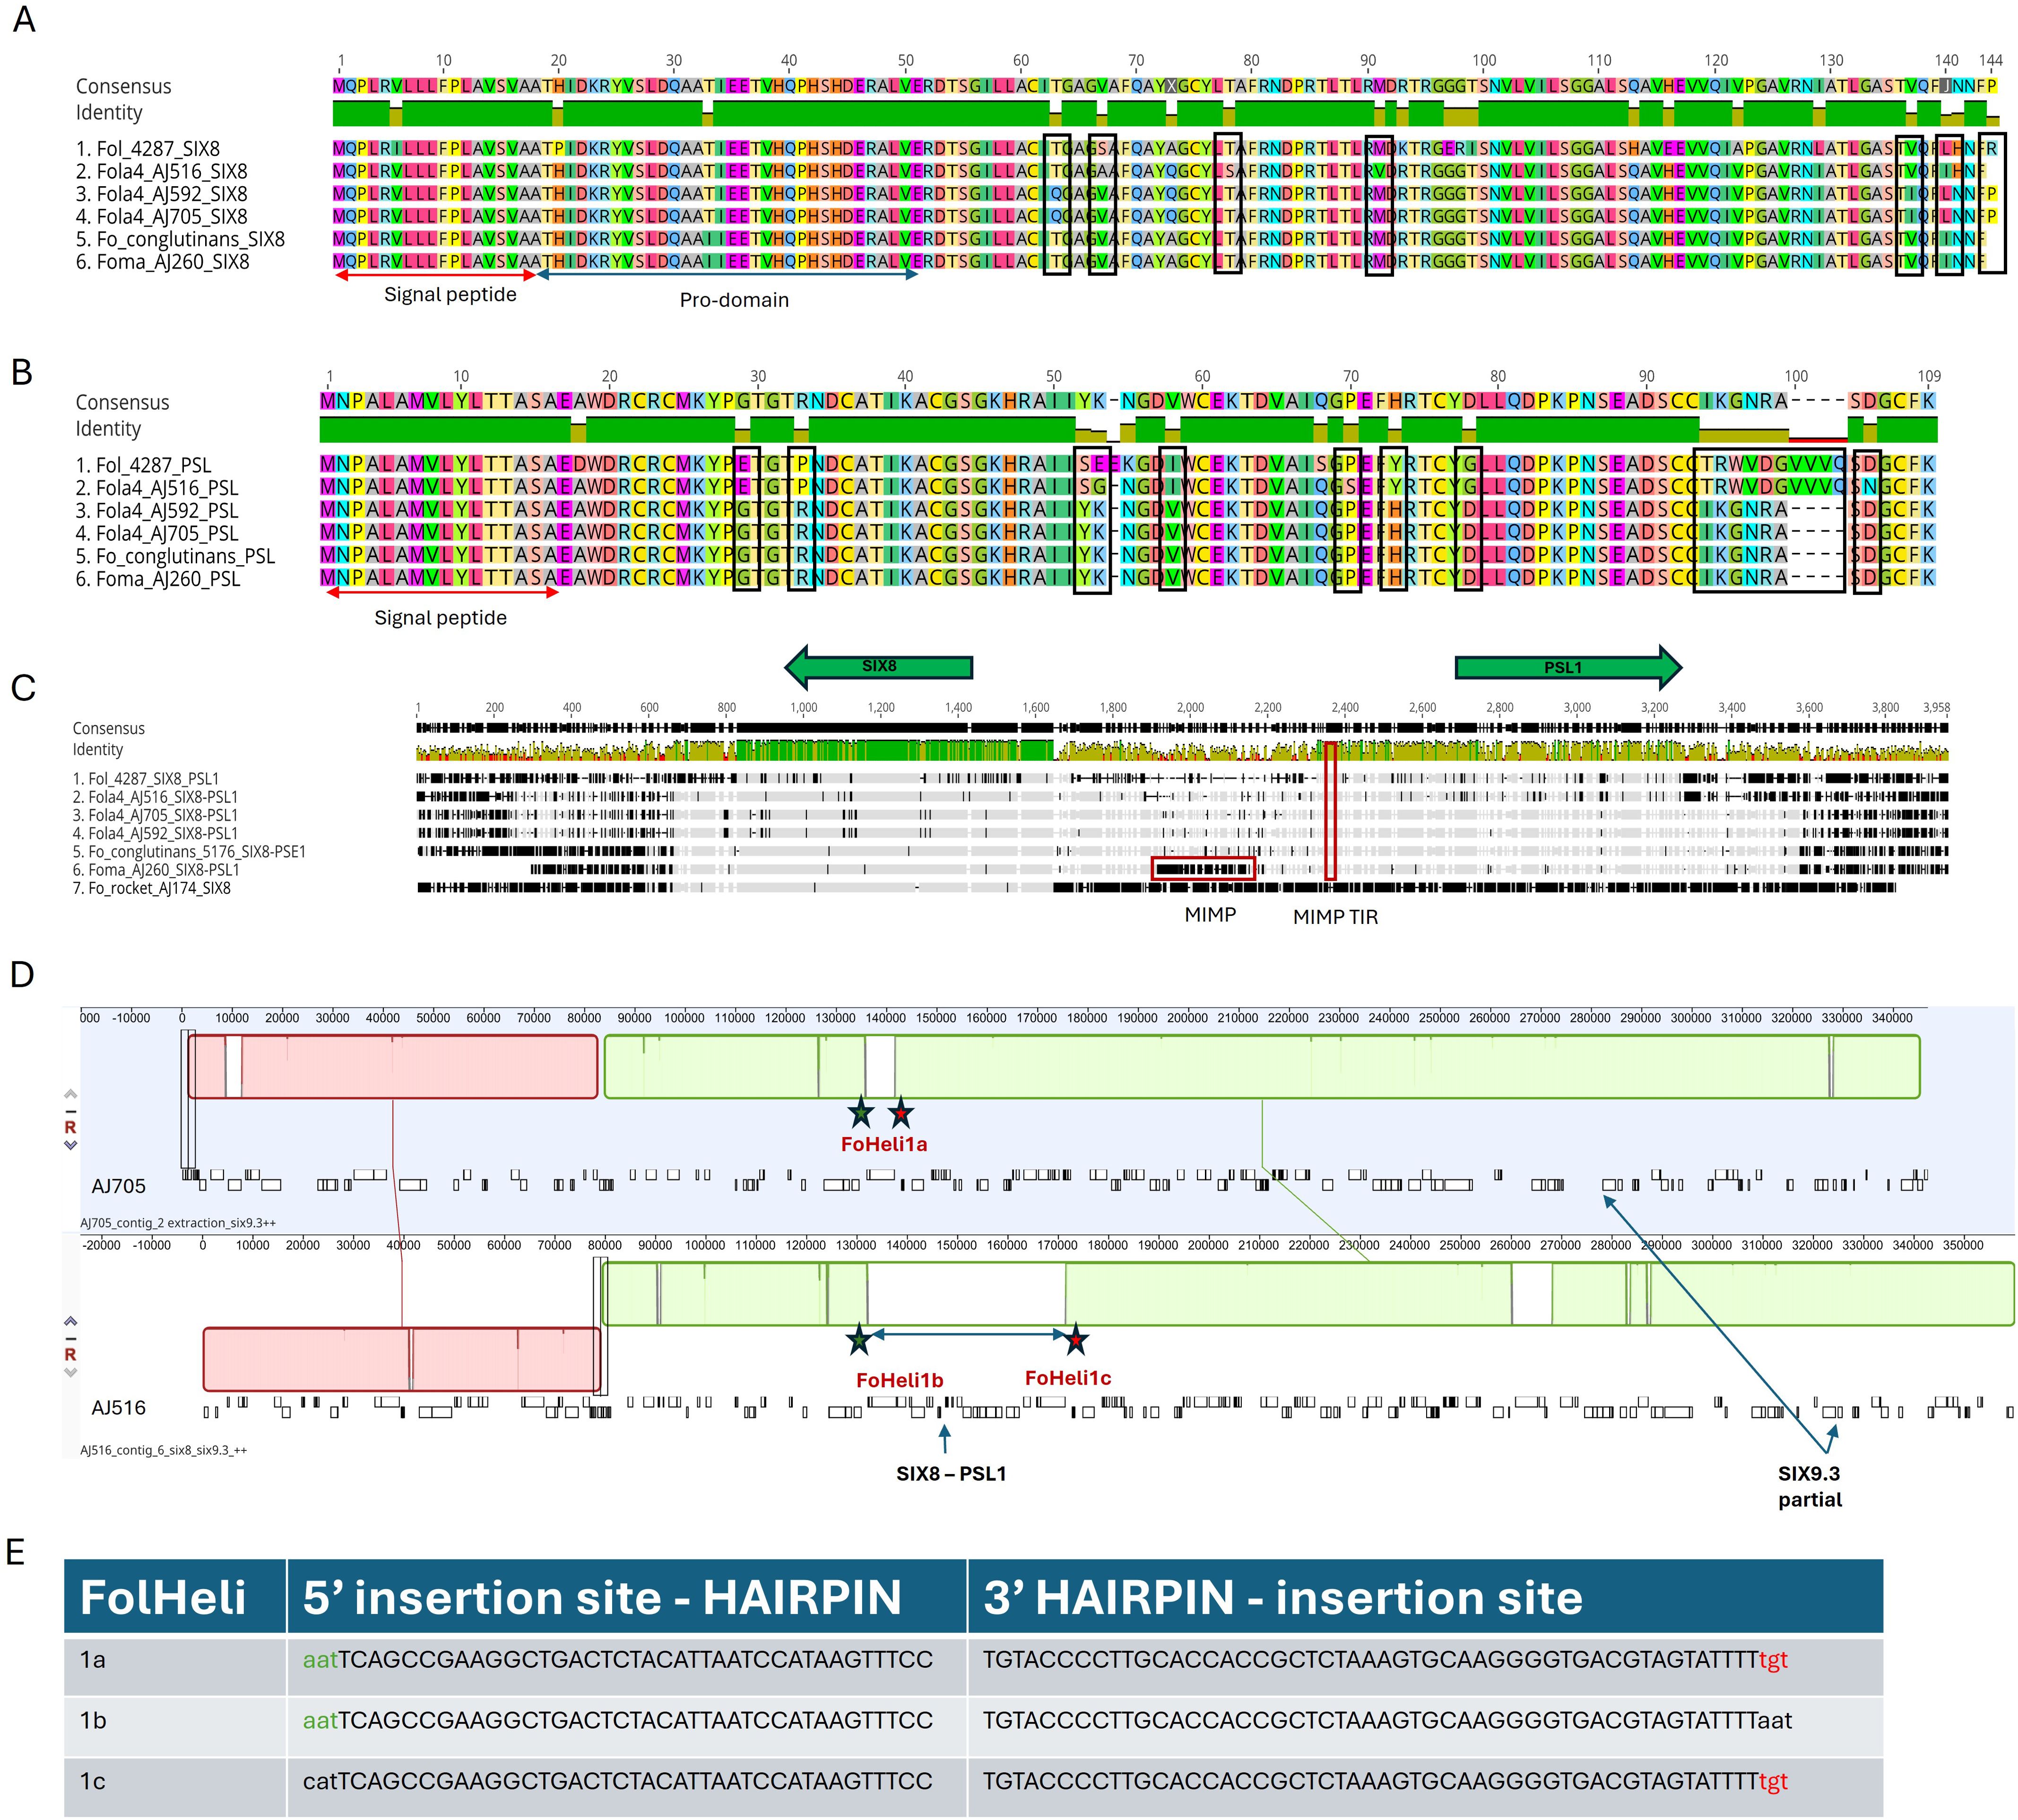Click the move-down chevron beside the AJ705 track
The height and width of the screenshot is (1820, 2018).
[x=70, y=1145]
